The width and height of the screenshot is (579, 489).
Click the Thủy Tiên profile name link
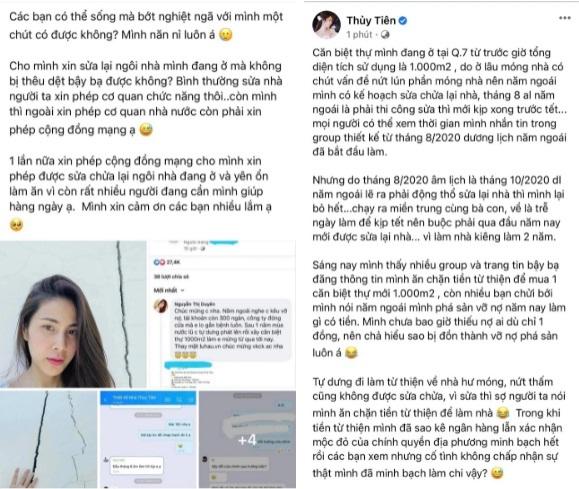(371, 21)
